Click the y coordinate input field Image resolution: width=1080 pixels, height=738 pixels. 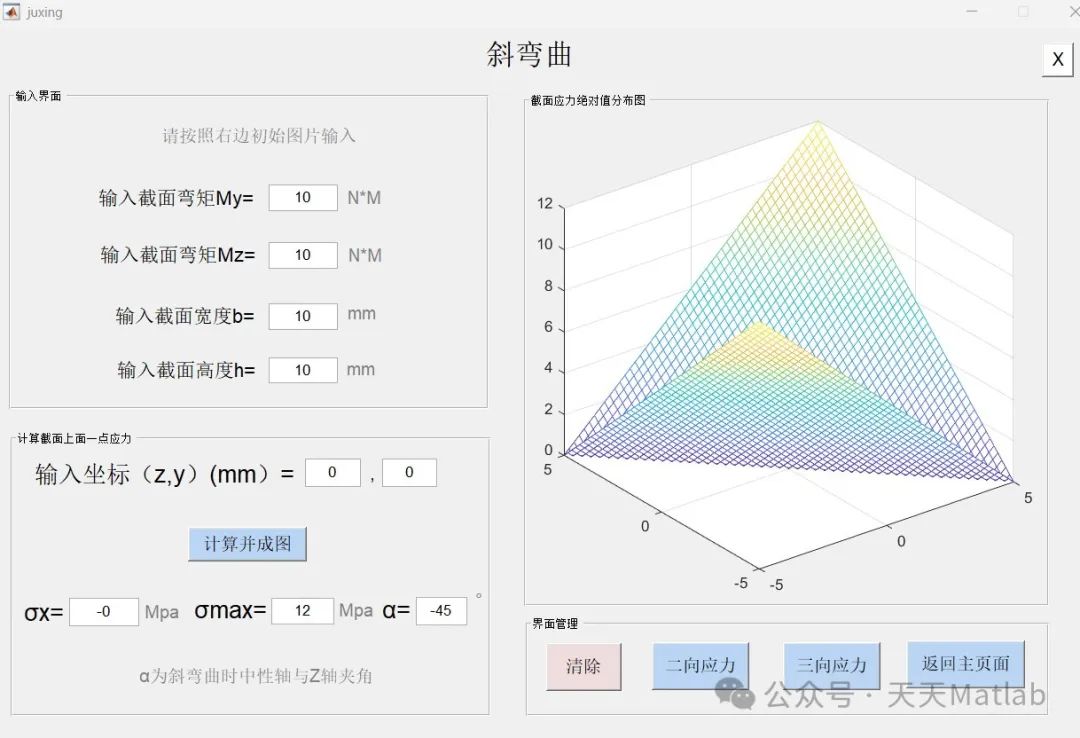point(409,473)
